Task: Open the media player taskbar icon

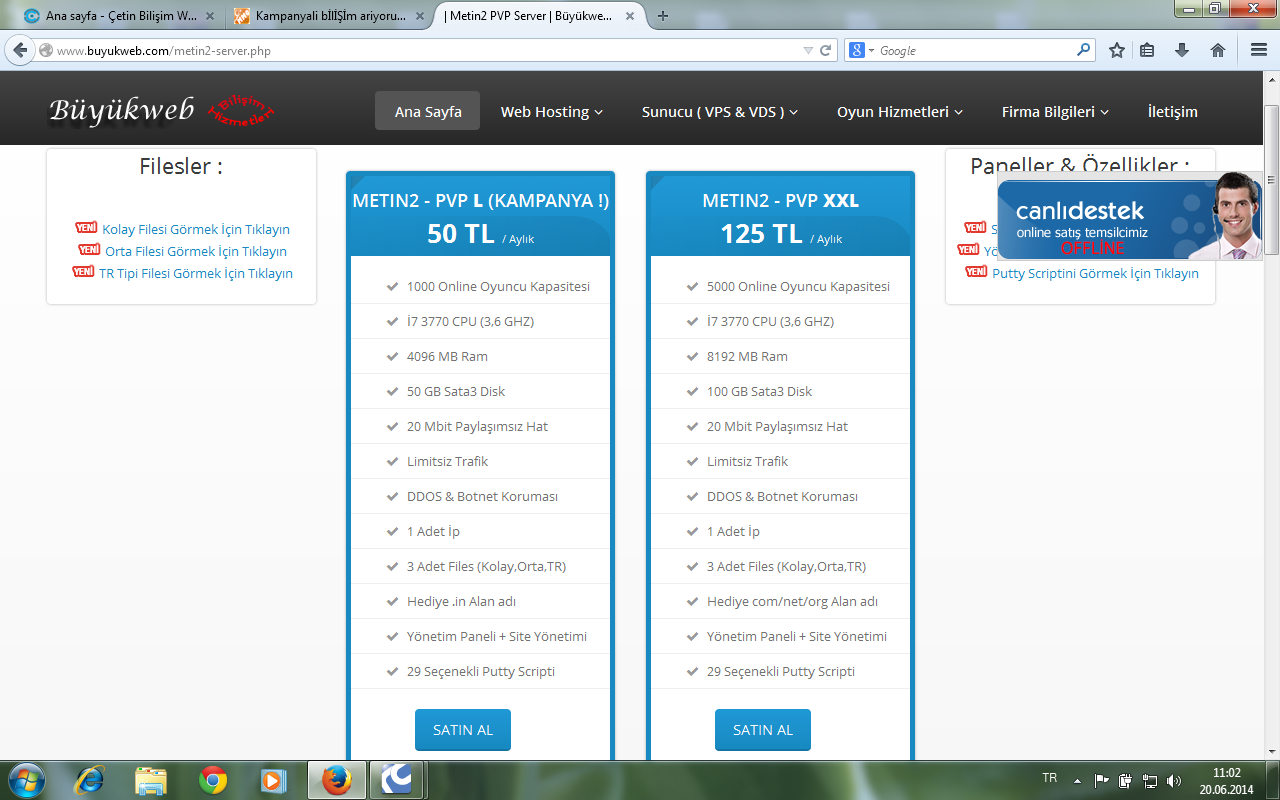Action: pyautogui.click(x=272, y=780)
